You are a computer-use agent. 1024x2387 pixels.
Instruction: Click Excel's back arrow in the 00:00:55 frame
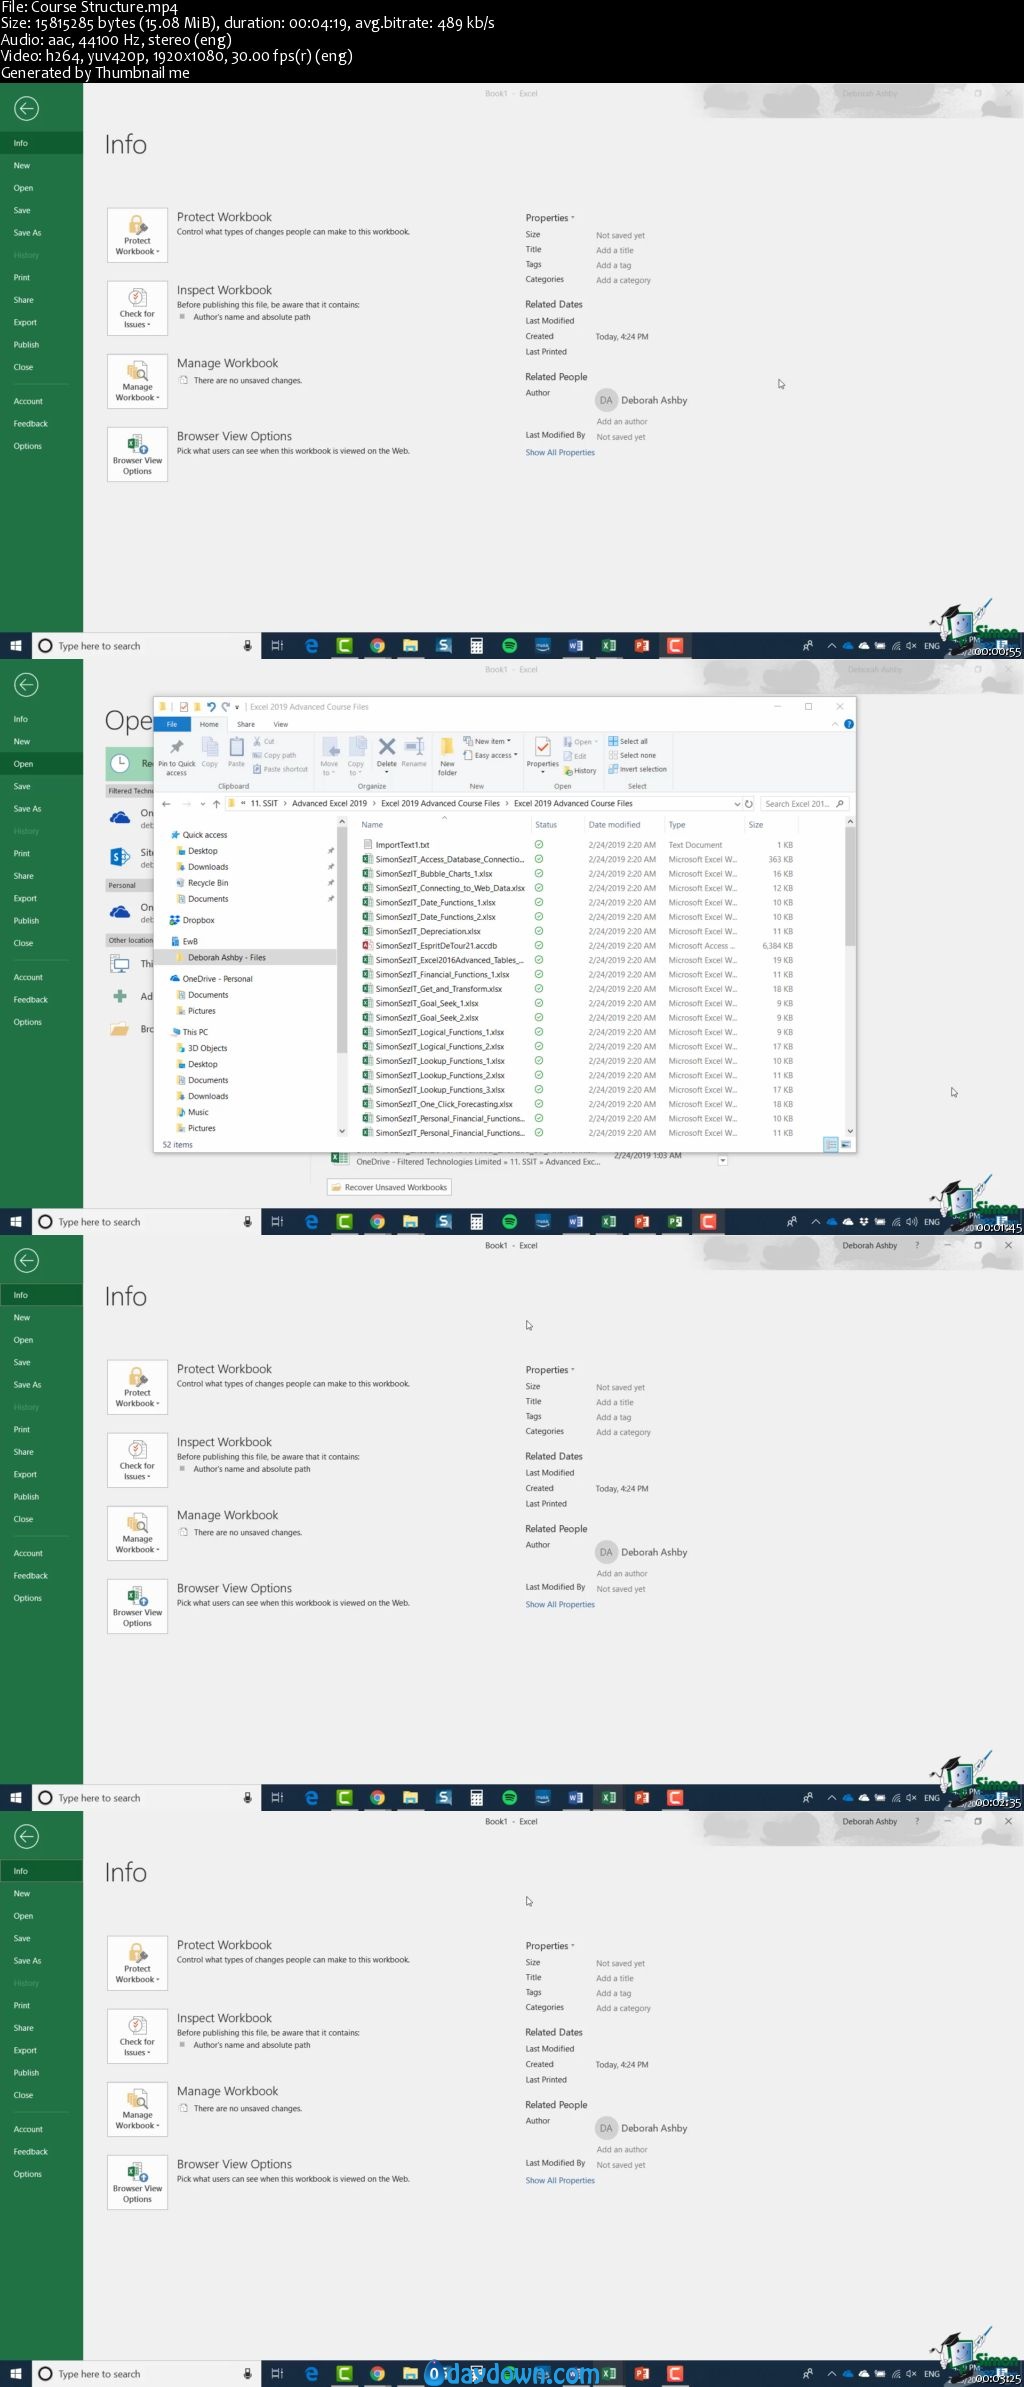(x=26, y=108)
